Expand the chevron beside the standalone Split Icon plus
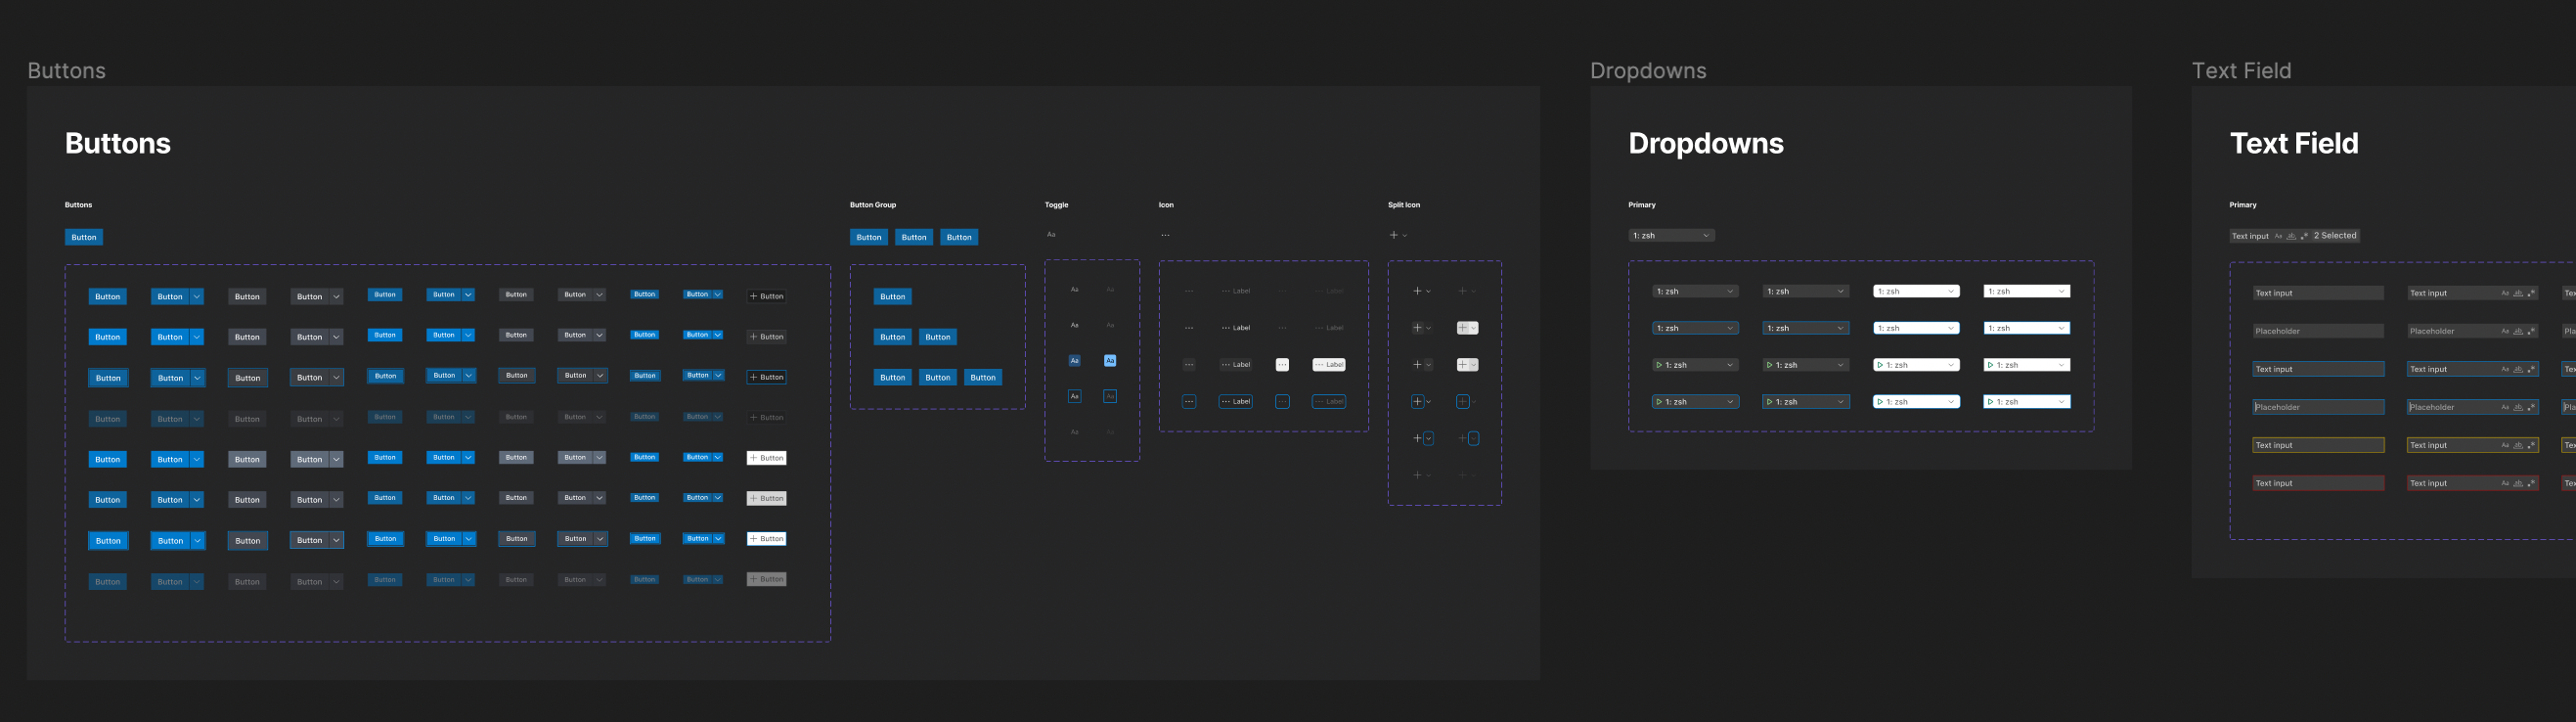This screenshot has width=2576, height=722. pos(1406,236)
